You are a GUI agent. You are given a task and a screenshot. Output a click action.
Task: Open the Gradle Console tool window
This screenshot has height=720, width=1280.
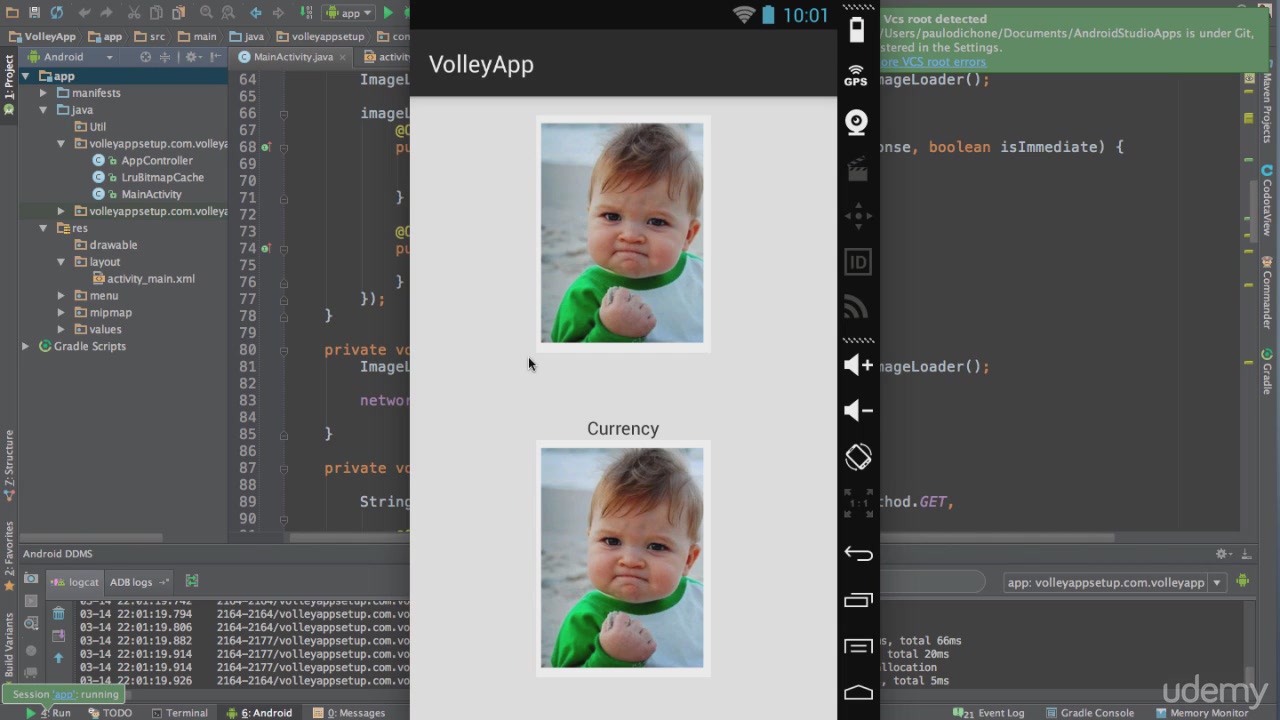coord(1088,713)
